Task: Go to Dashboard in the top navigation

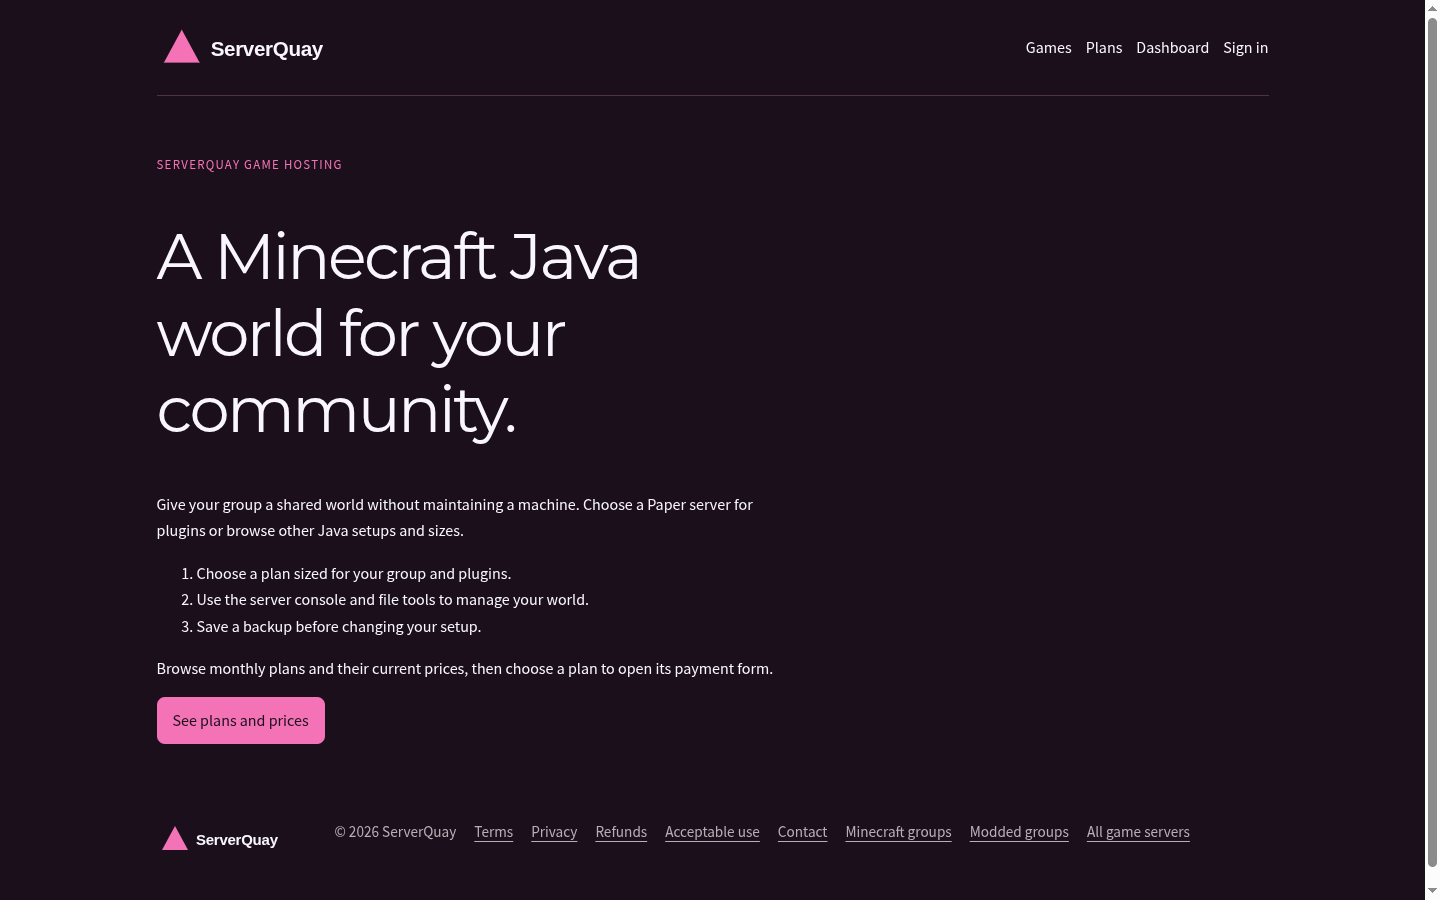Action: click(x=1172, y=48)
